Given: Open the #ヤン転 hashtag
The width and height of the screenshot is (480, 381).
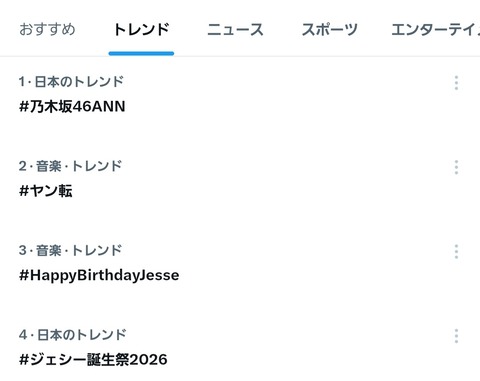Looking at the screenshot, I should pos(46,191).
